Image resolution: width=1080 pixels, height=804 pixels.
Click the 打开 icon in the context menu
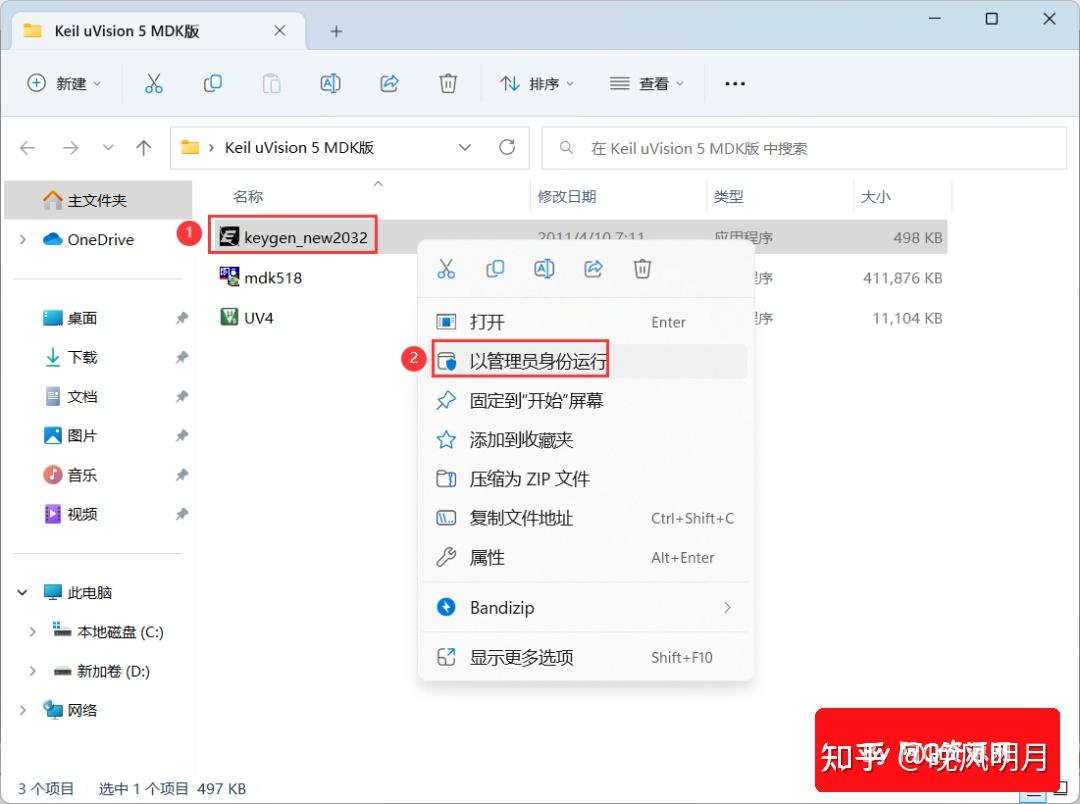coord(446,321)
